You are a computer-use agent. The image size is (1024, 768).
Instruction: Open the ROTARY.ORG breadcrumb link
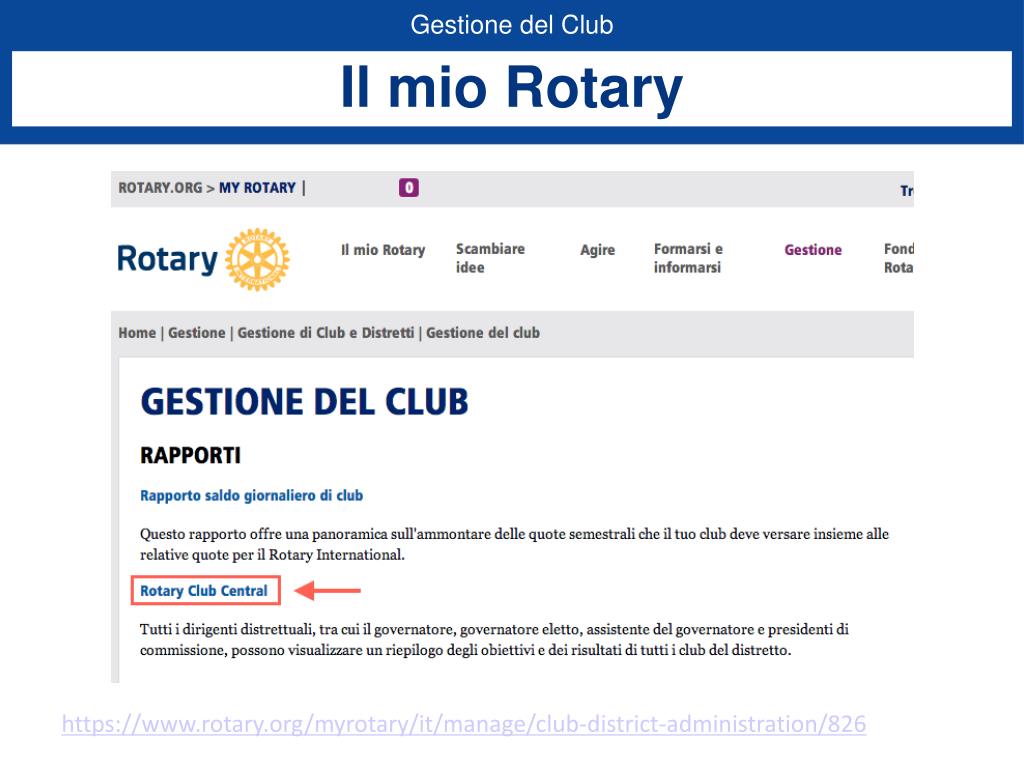160,188
